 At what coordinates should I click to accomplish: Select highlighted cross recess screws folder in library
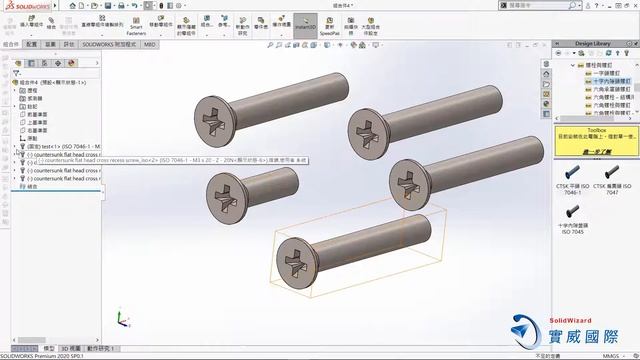(608, 81)
